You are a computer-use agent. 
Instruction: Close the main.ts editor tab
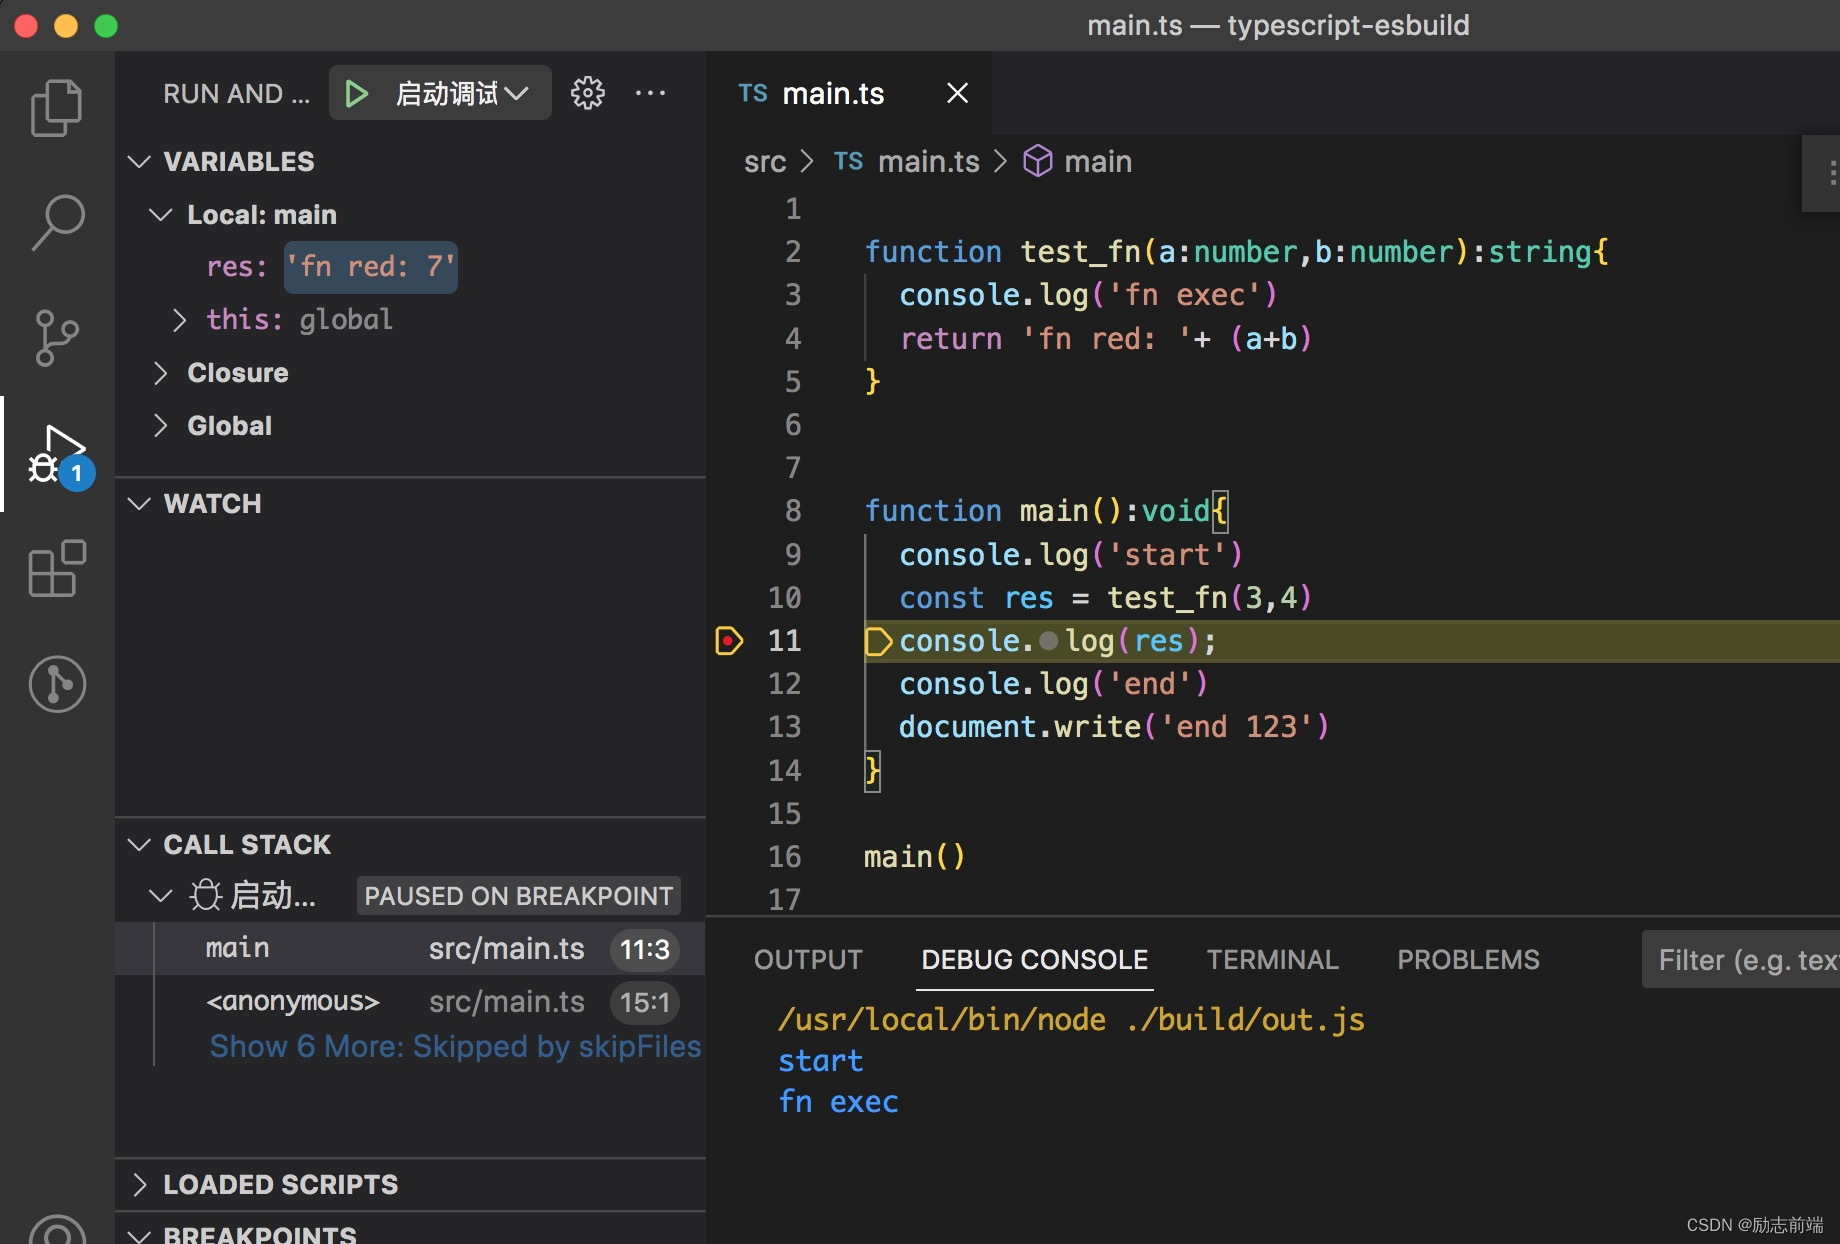(957, 93)
